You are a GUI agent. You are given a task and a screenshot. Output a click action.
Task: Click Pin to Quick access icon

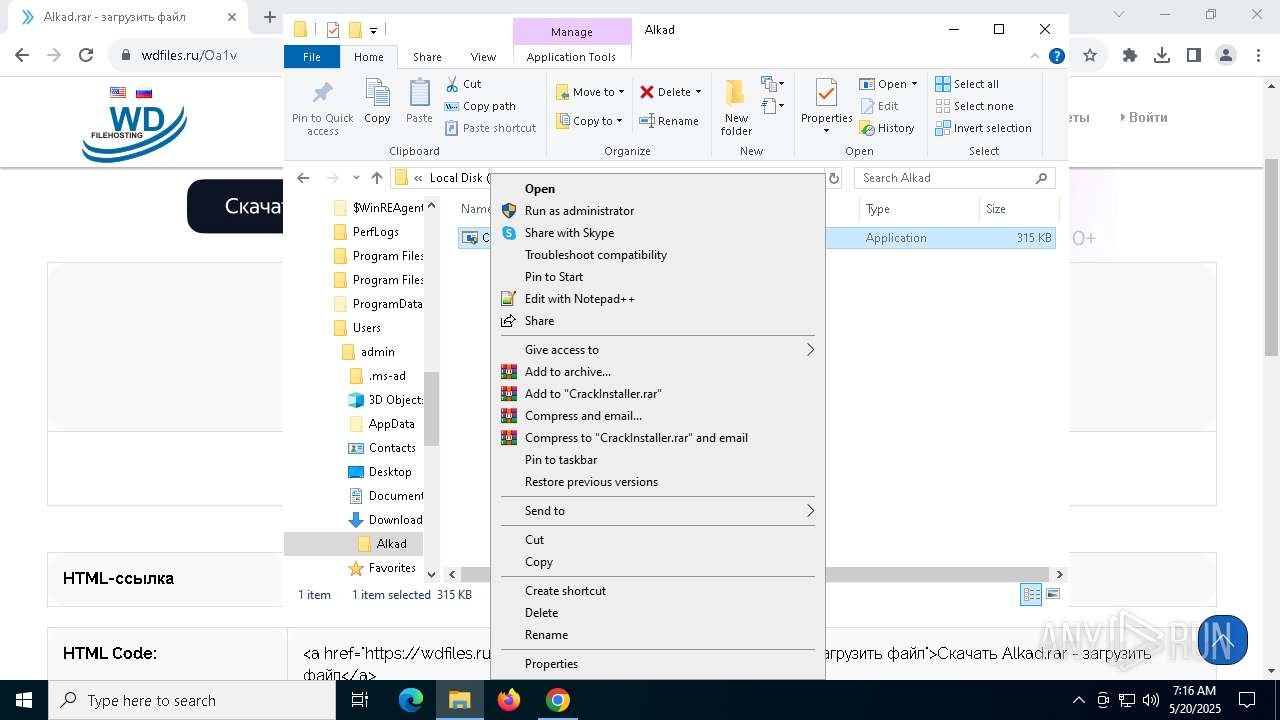(322, 107)
